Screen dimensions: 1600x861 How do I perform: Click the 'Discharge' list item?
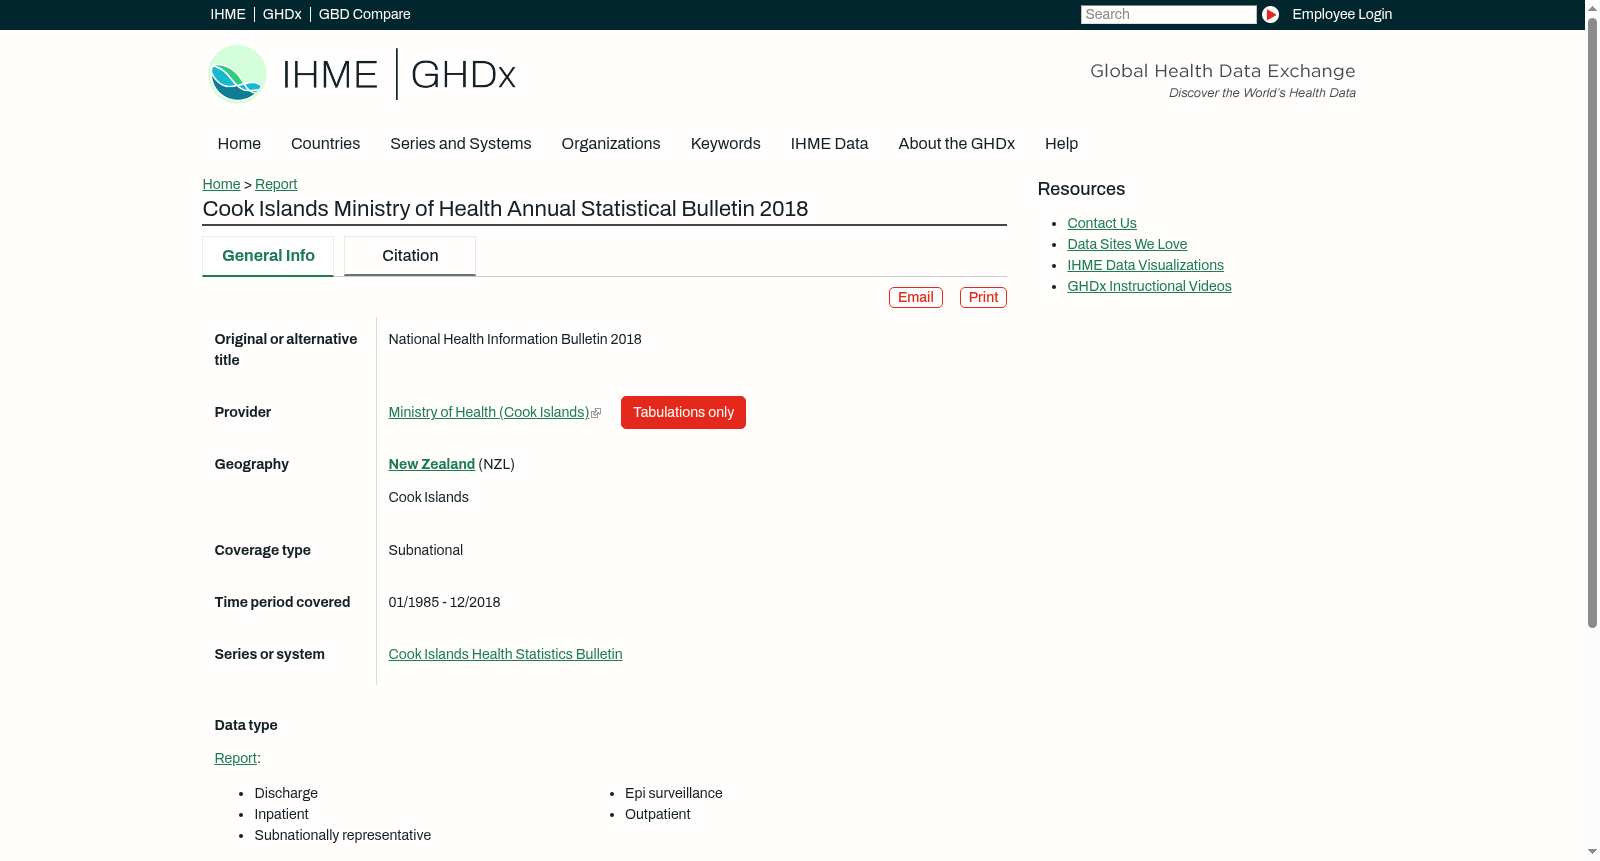286,793
